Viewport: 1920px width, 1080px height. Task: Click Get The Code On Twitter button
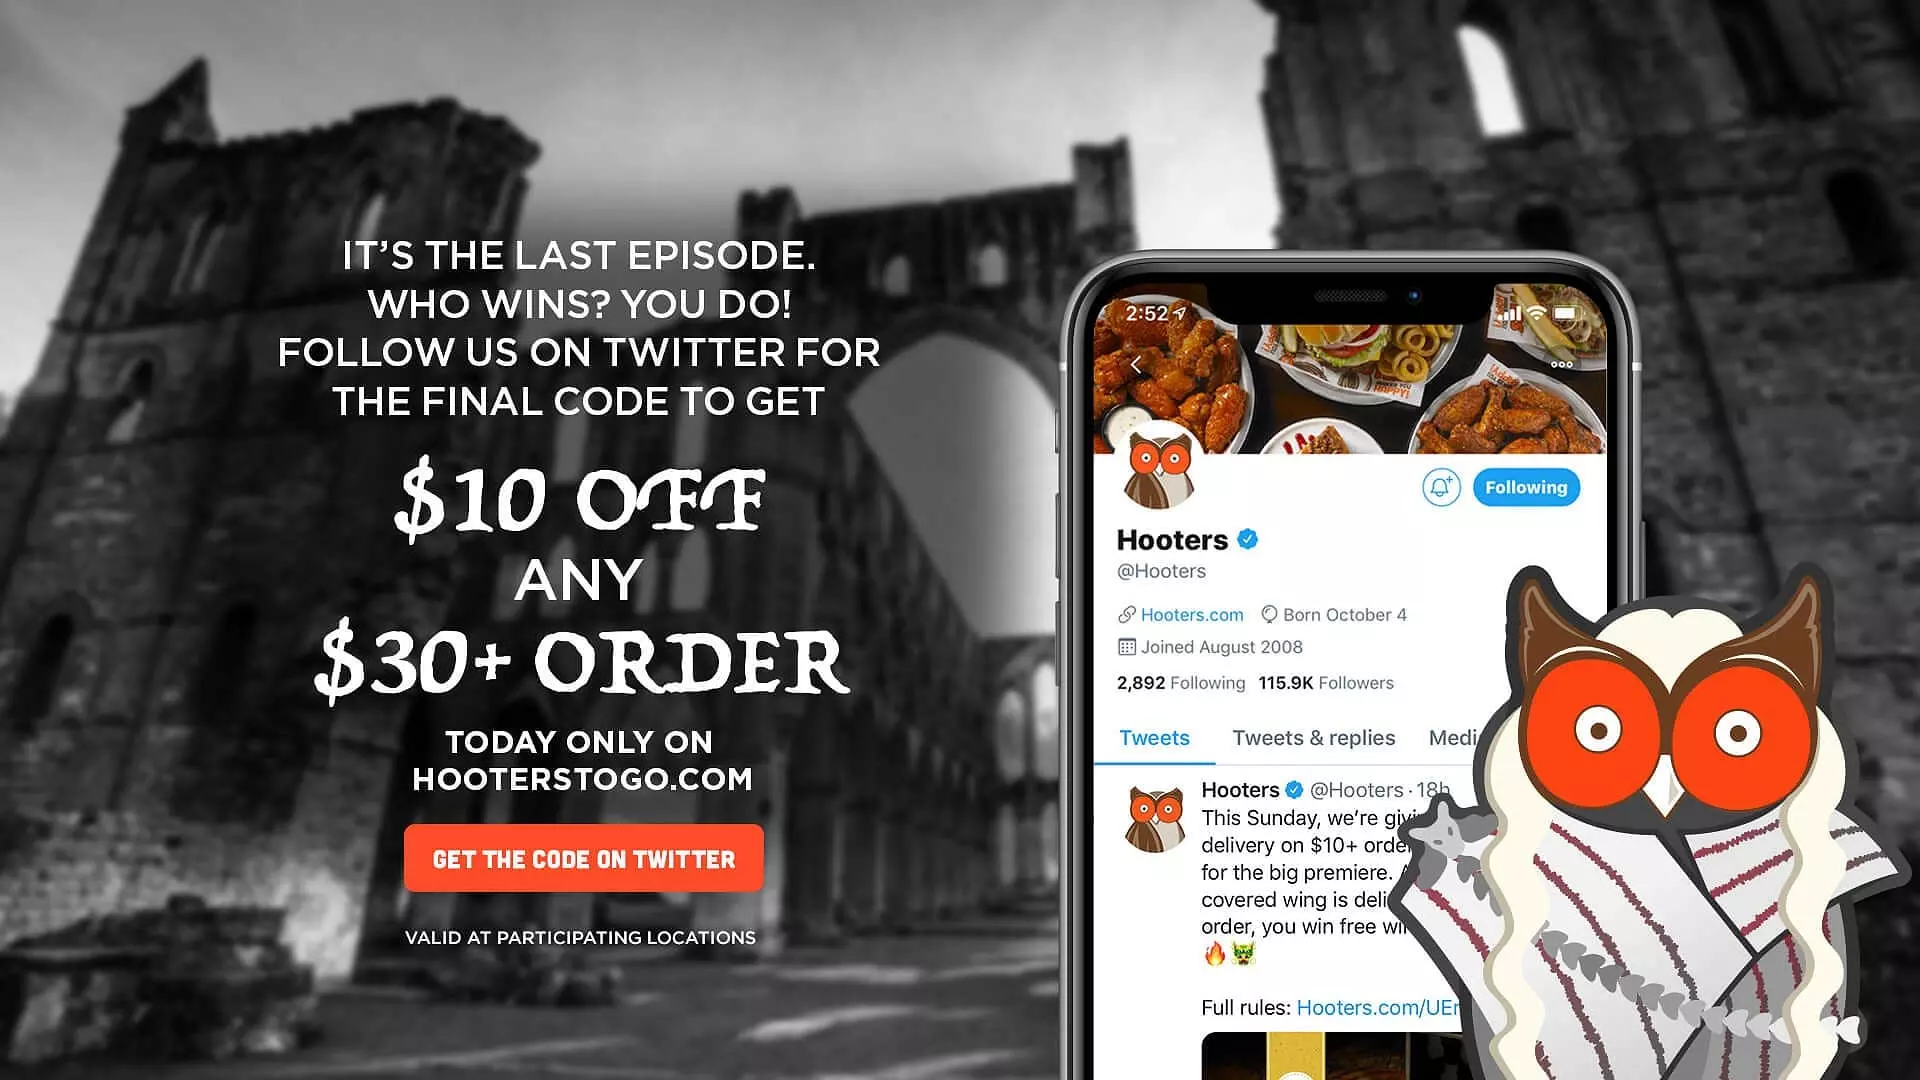point(583,858)
